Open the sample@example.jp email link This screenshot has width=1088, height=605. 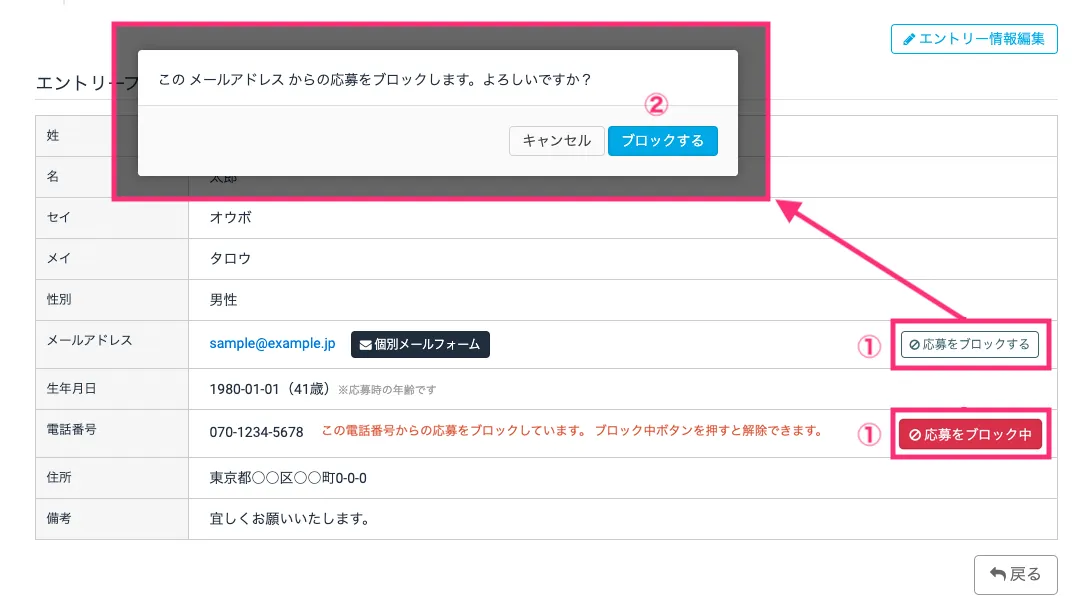click(272, 343)
